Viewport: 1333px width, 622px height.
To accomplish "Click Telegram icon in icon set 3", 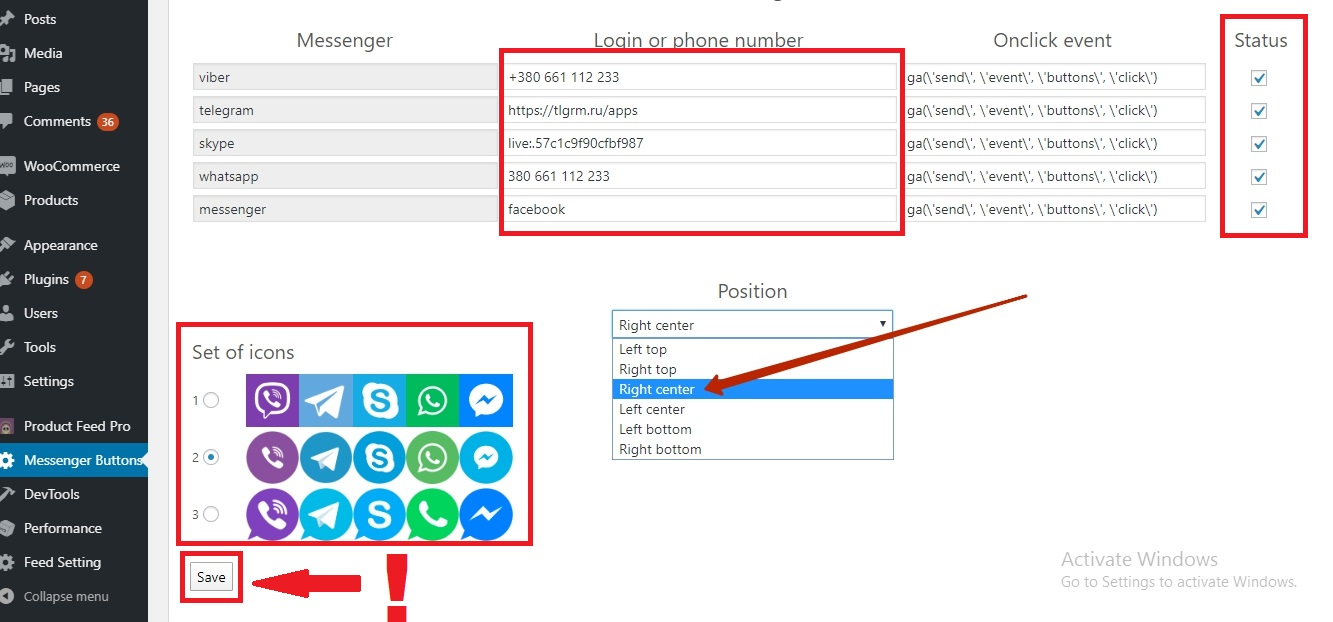I will (x=326, y=515).
